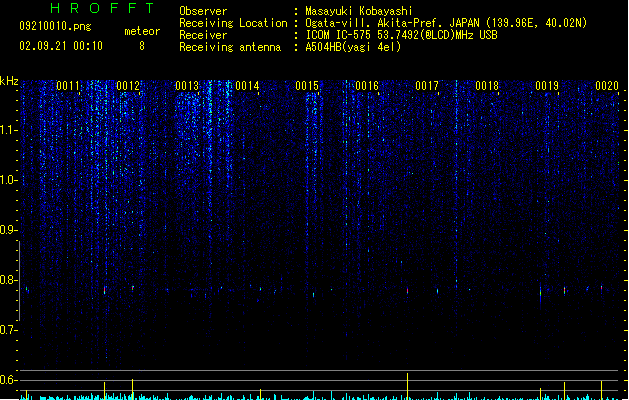Click the kHz axis unit label
This screenshot has width=629, height=400.
pos(9,81)
